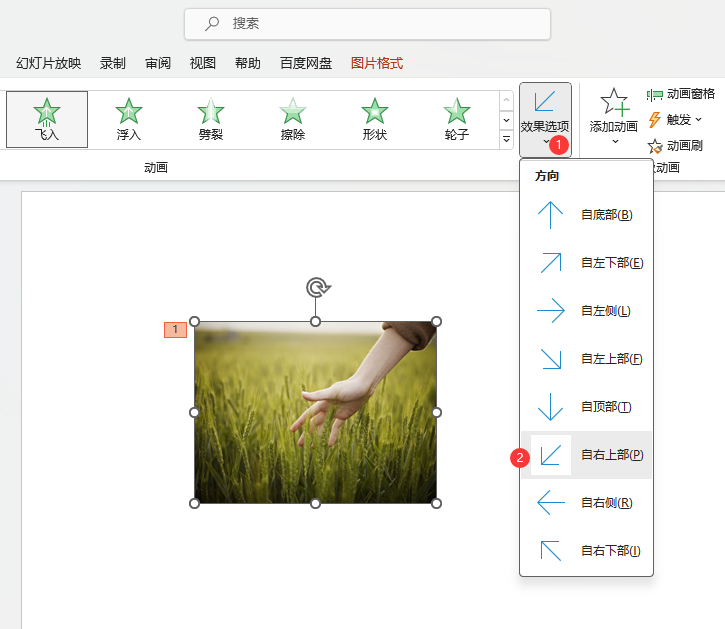Click the picture's bottom-right resize handle
725x629 pixels.
click(436, 503)
